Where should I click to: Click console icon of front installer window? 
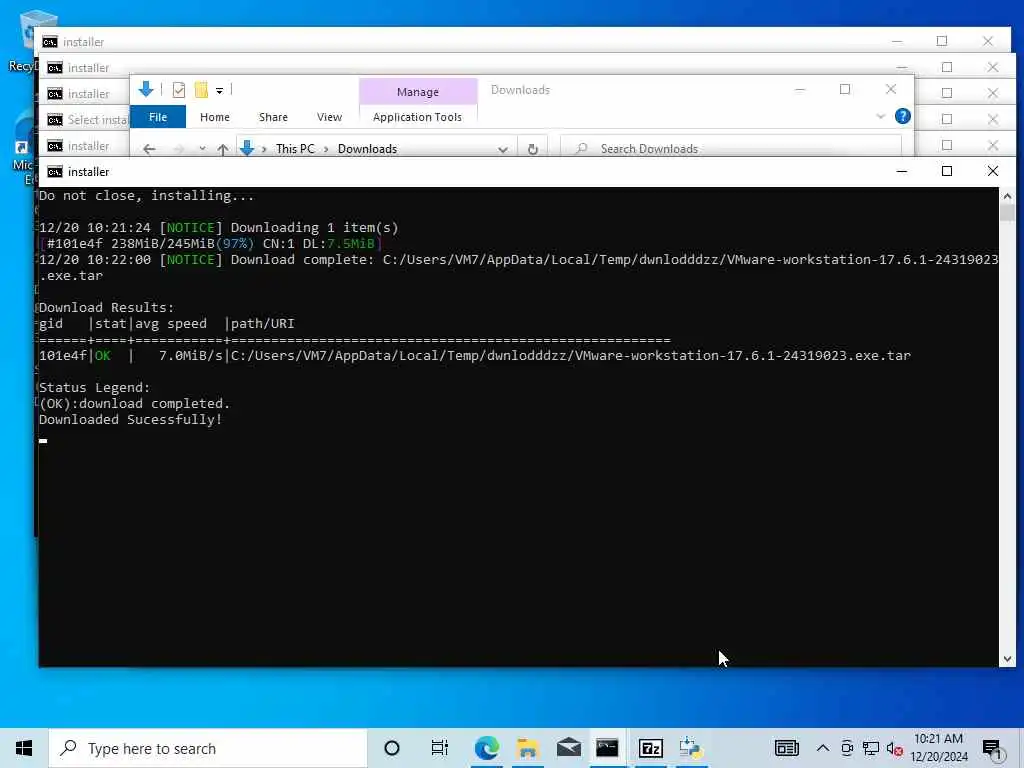click(x=55, y=172)
